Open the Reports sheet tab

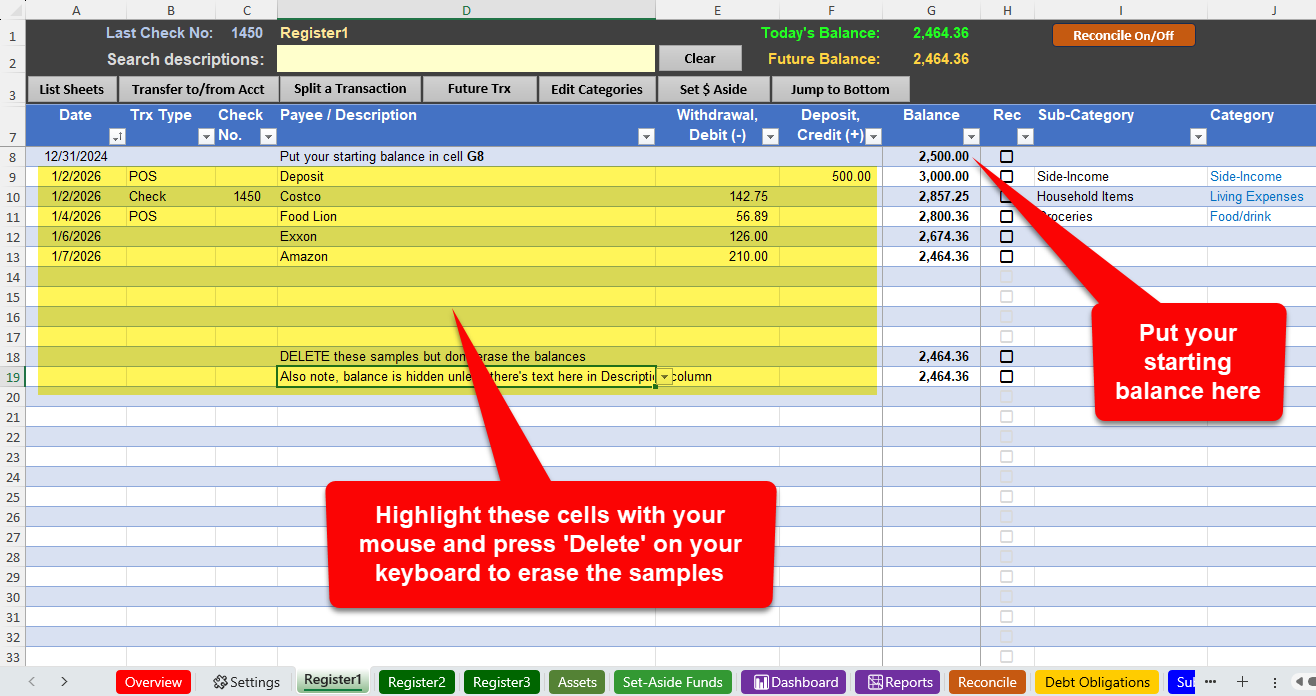900,682
